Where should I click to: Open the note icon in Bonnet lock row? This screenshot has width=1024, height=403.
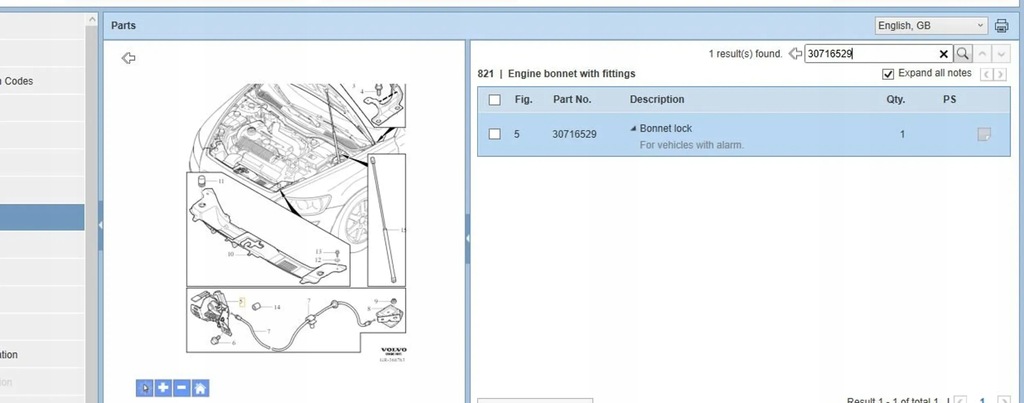coord(984,135)
